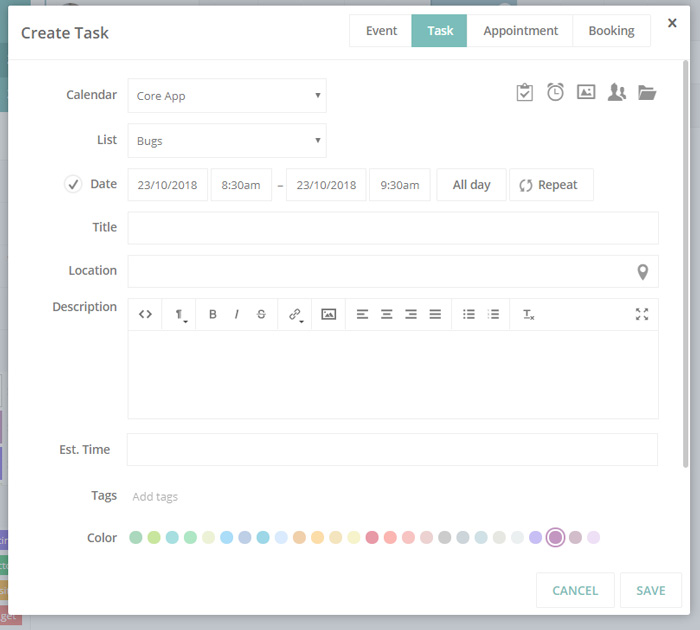
Task: Click into the Location field
Action: (393, 271)
